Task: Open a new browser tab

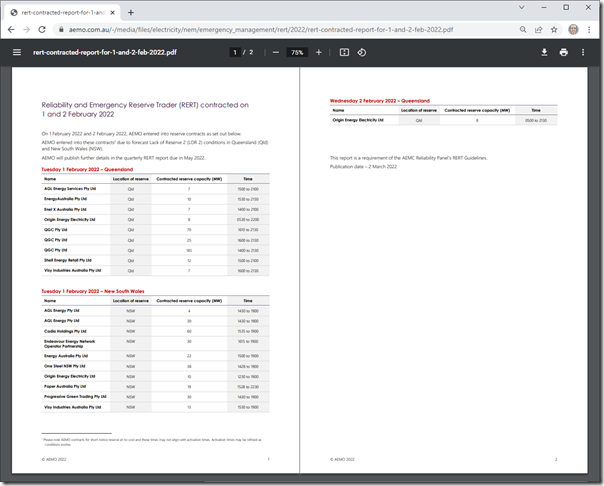Action: tap(131, 13)
